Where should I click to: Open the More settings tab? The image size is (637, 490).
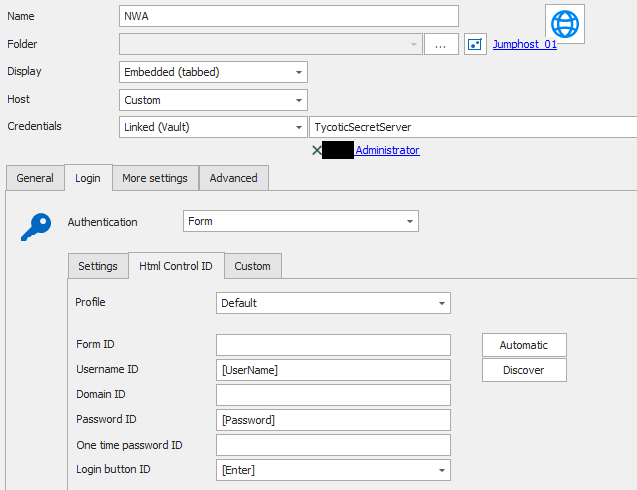coord(155,178)
